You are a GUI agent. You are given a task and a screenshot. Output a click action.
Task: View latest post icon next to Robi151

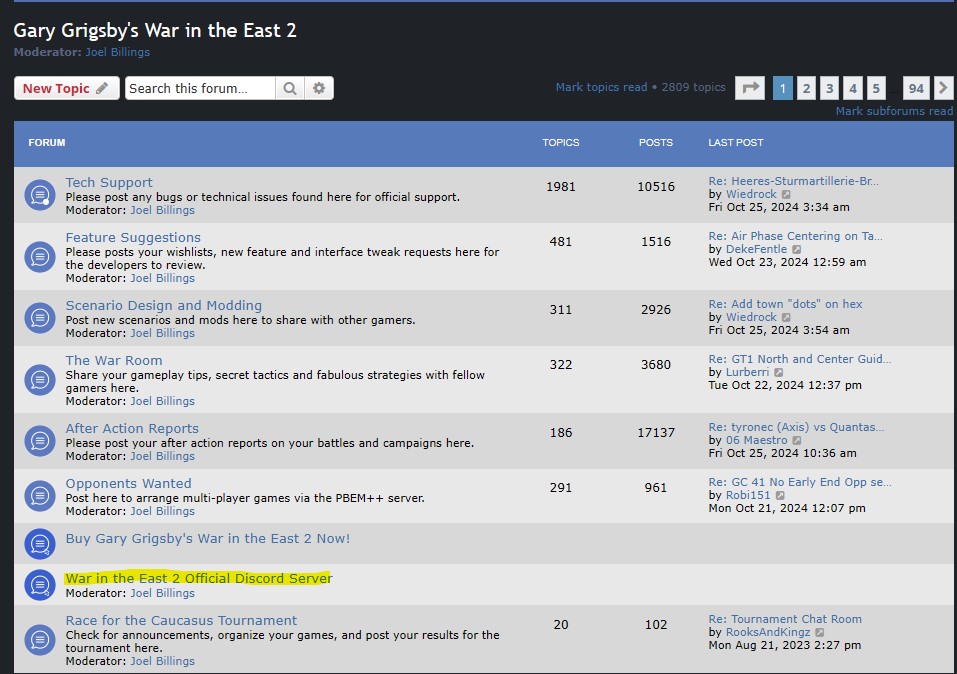(x=780, y=496)
